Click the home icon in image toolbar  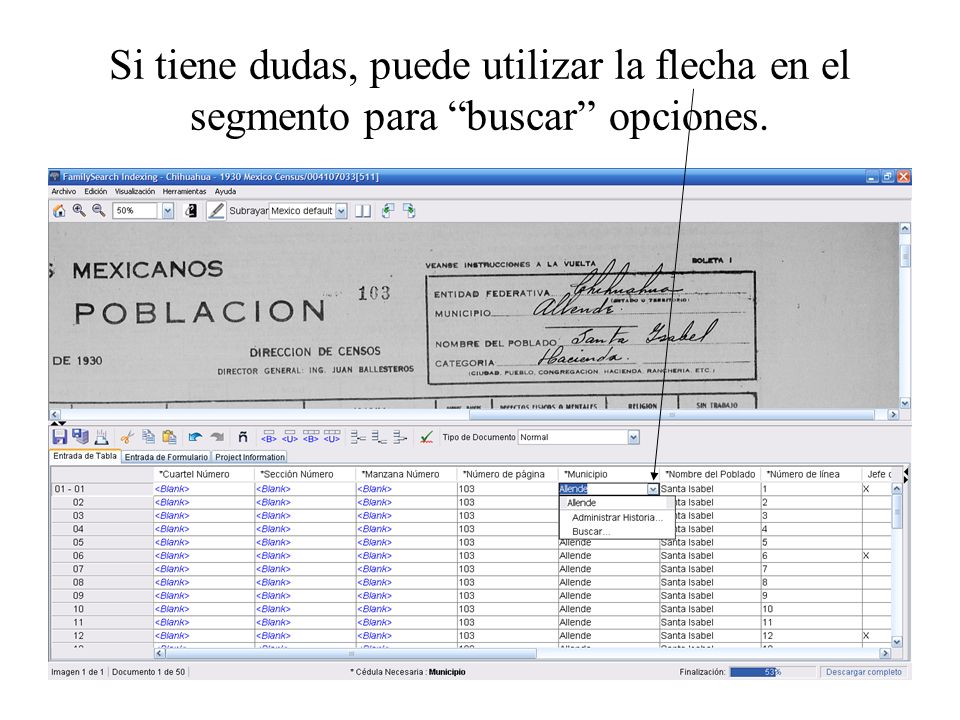click(x=59, y=211)
